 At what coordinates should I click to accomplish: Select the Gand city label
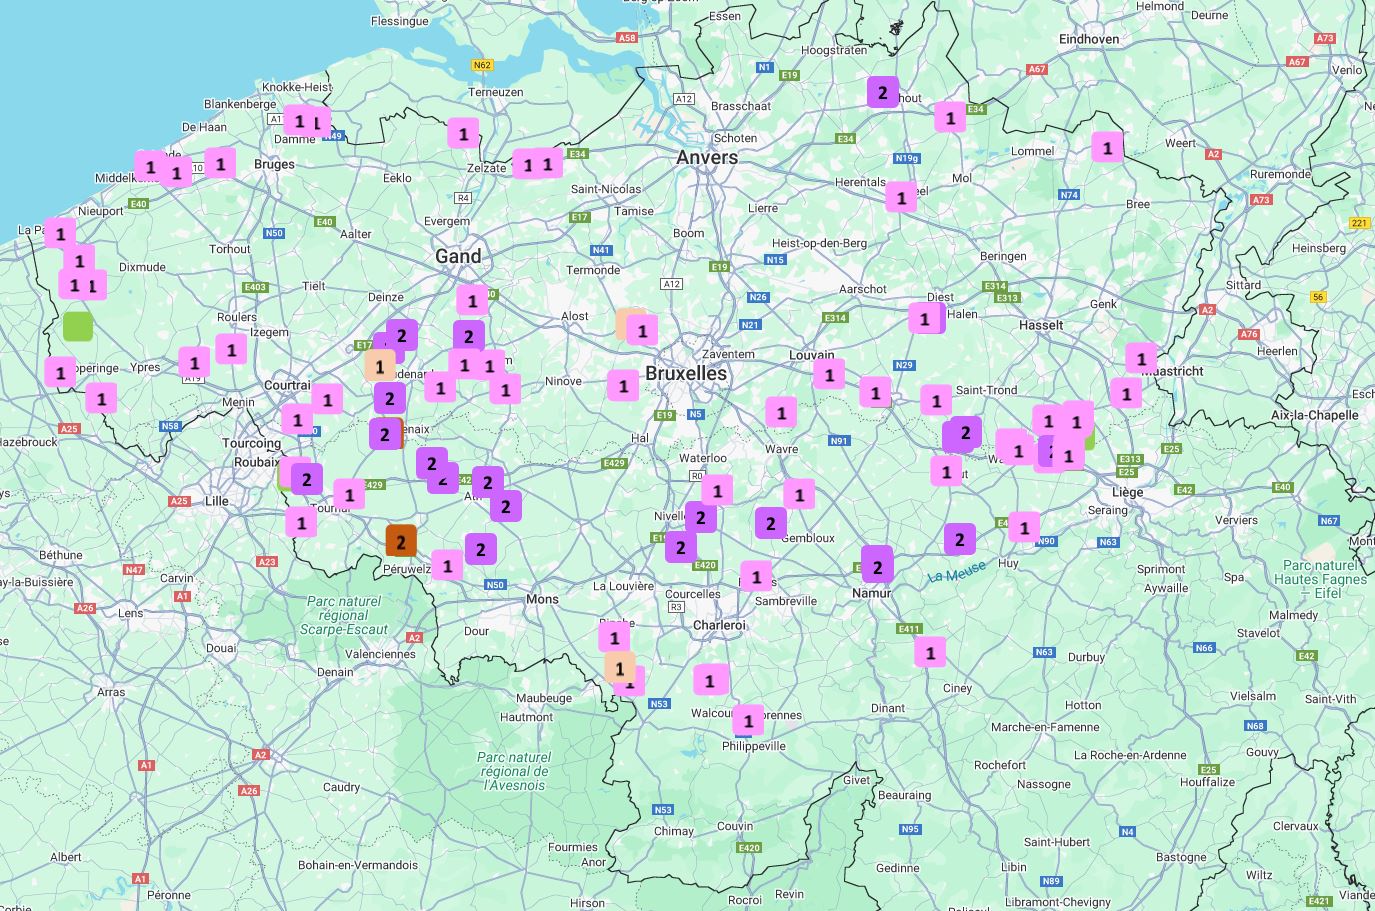coord(458,256)
